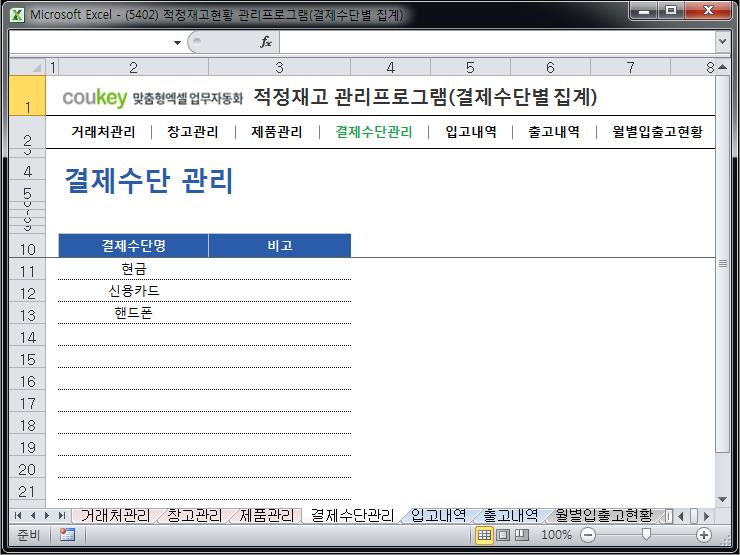Open the Name Box dropdown arrow
The image size is (740, 555).
177,42
